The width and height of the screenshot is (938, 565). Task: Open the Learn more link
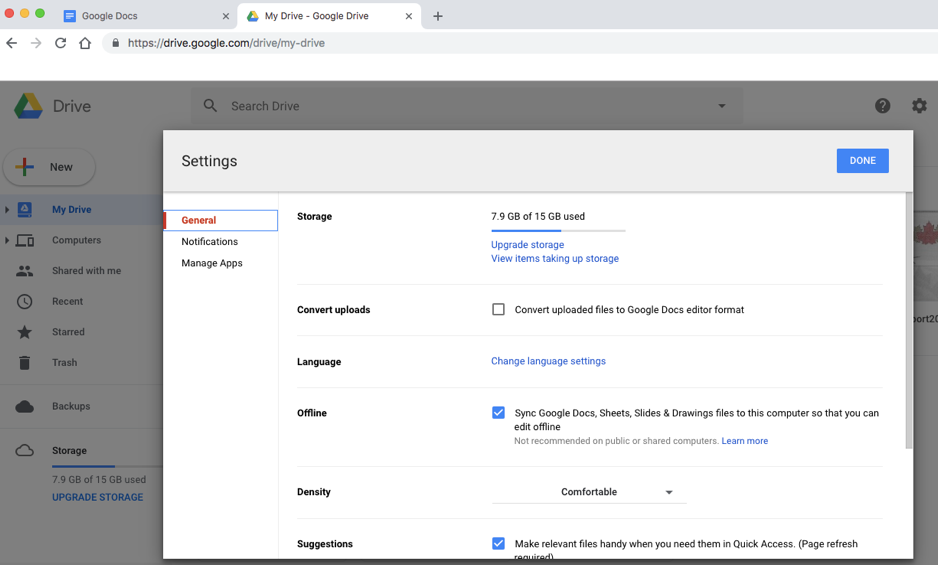pos(745,441)
